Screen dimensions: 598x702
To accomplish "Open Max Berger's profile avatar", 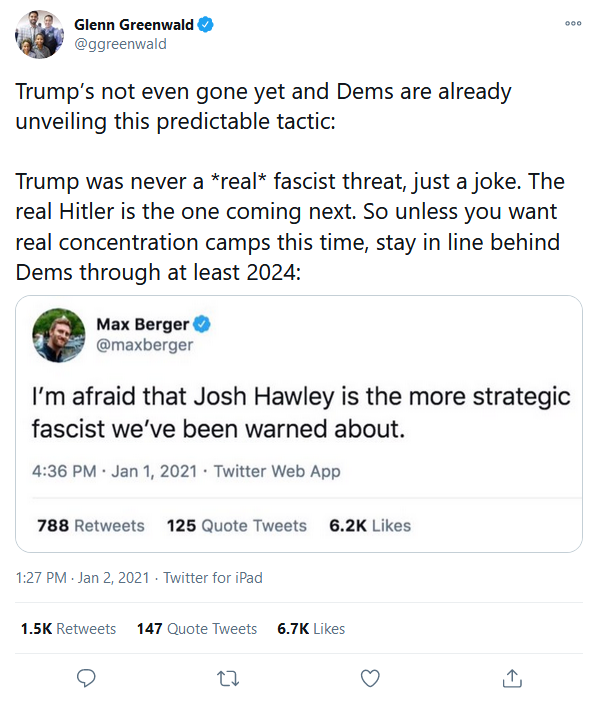I will 59,335.
